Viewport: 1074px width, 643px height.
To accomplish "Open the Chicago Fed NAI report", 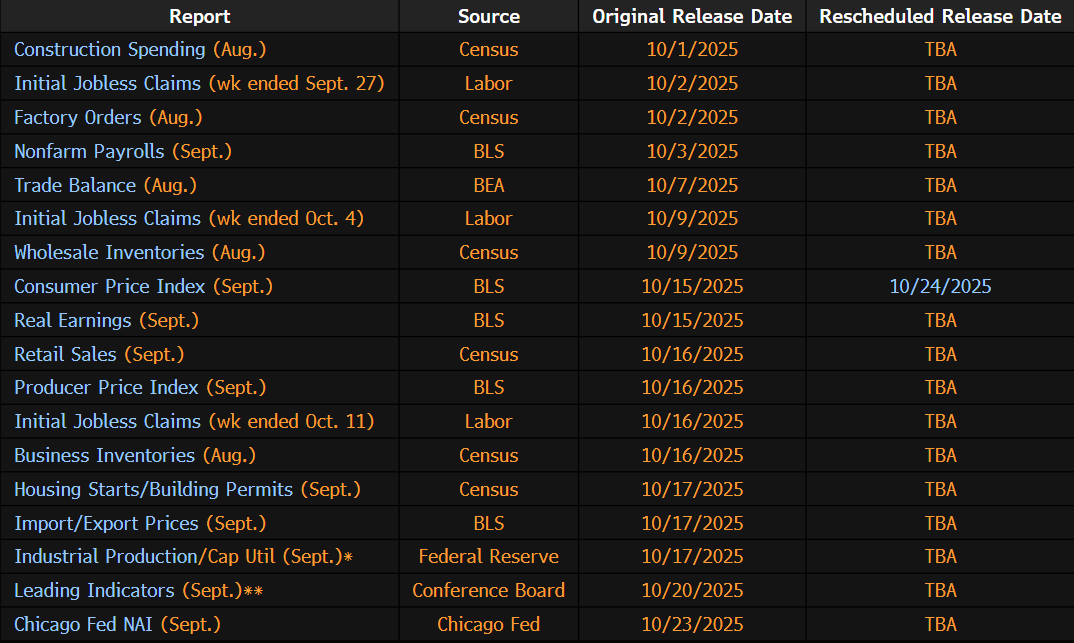I will coord(84,624).
